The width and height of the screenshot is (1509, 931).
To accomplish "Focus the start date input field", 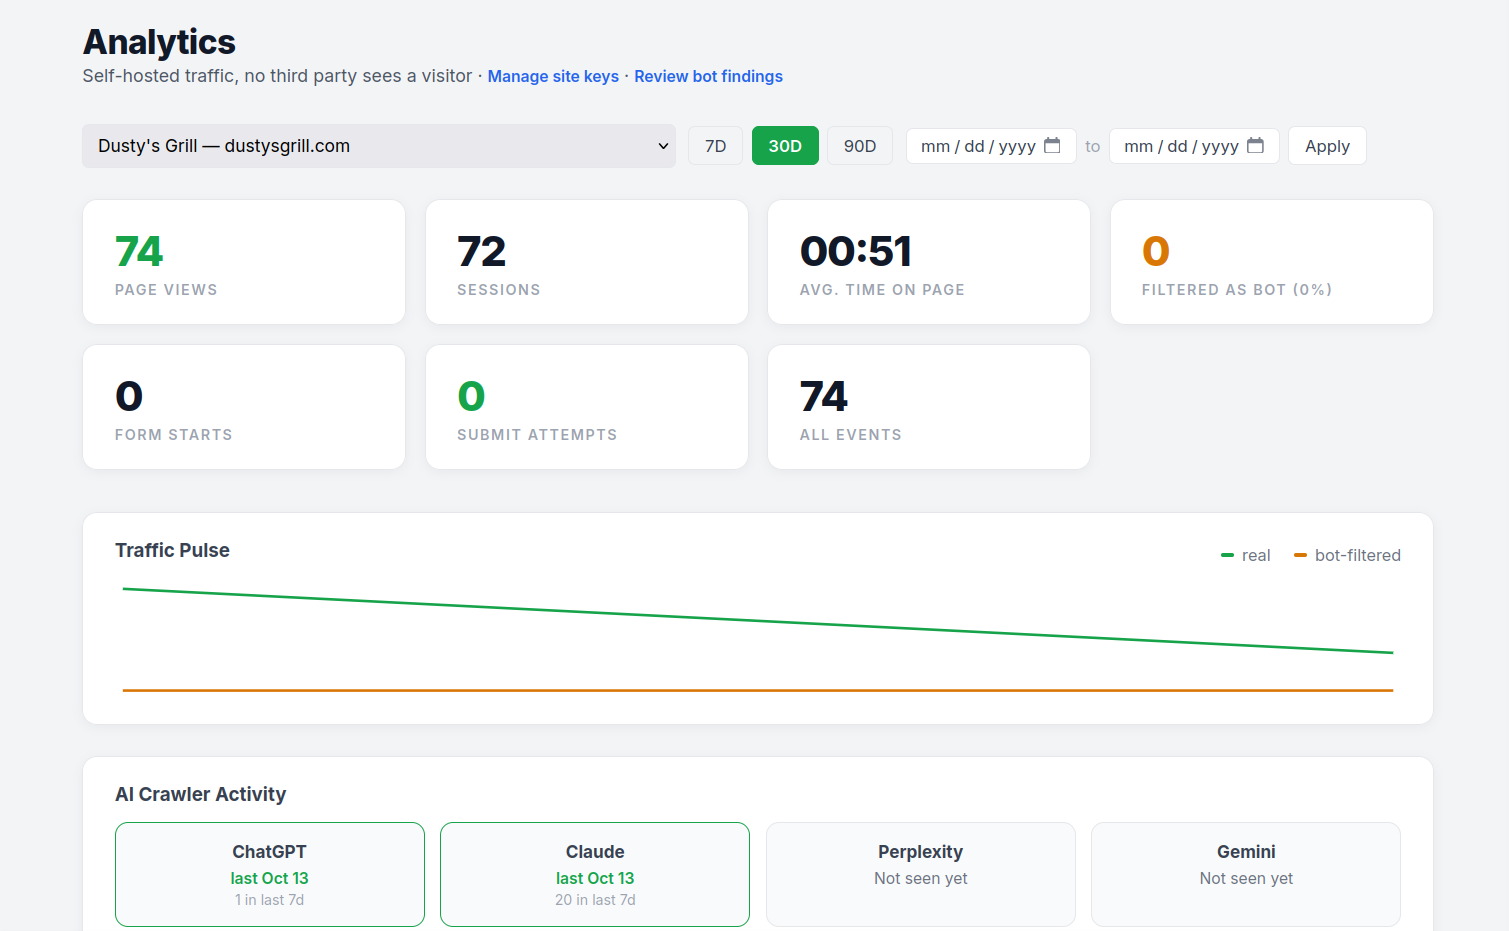I will click(991, 146).
